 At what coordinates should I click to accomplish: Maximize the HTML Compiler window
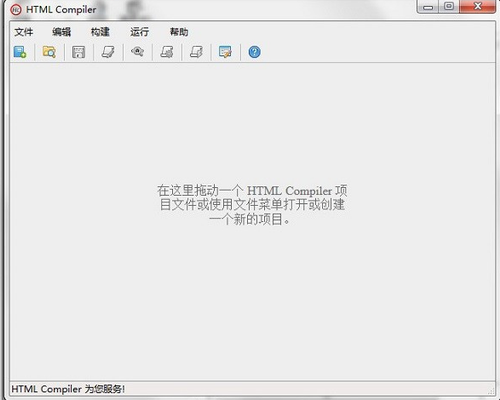point(449,6)
